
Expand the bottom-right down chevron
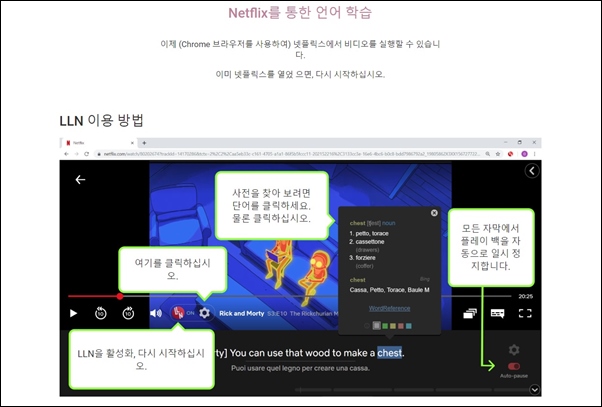[x=534, y=390]
